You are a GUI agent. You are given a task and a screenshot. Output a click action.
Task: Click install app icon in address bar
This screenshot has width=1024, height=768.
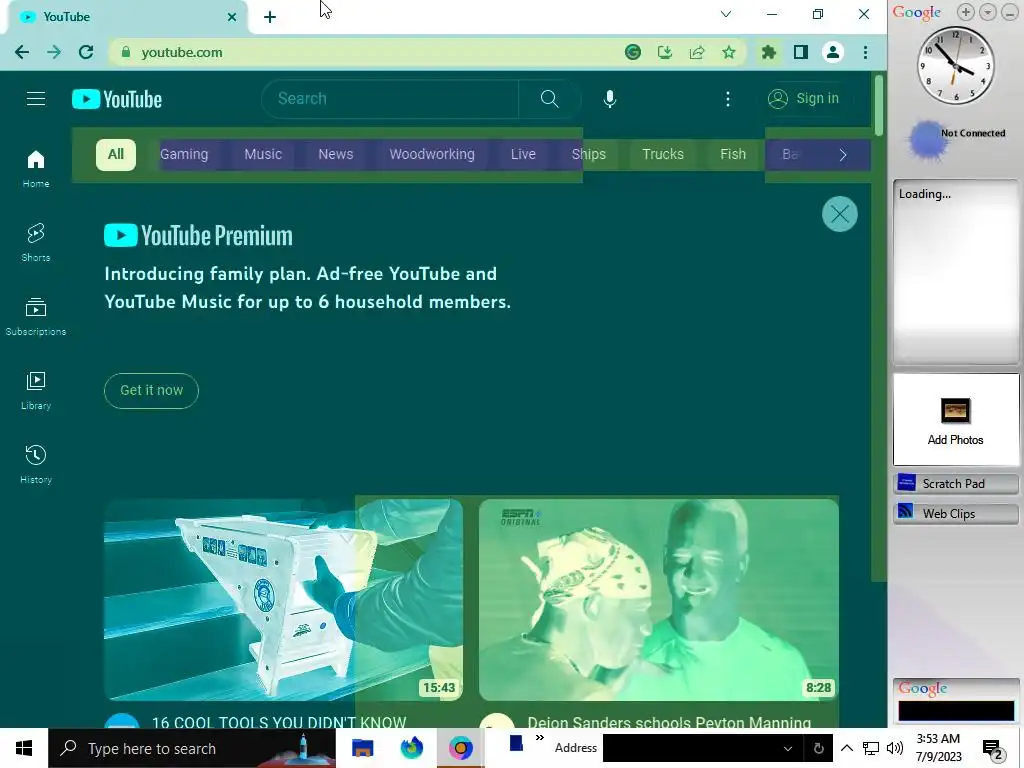(x=665, y=52)
